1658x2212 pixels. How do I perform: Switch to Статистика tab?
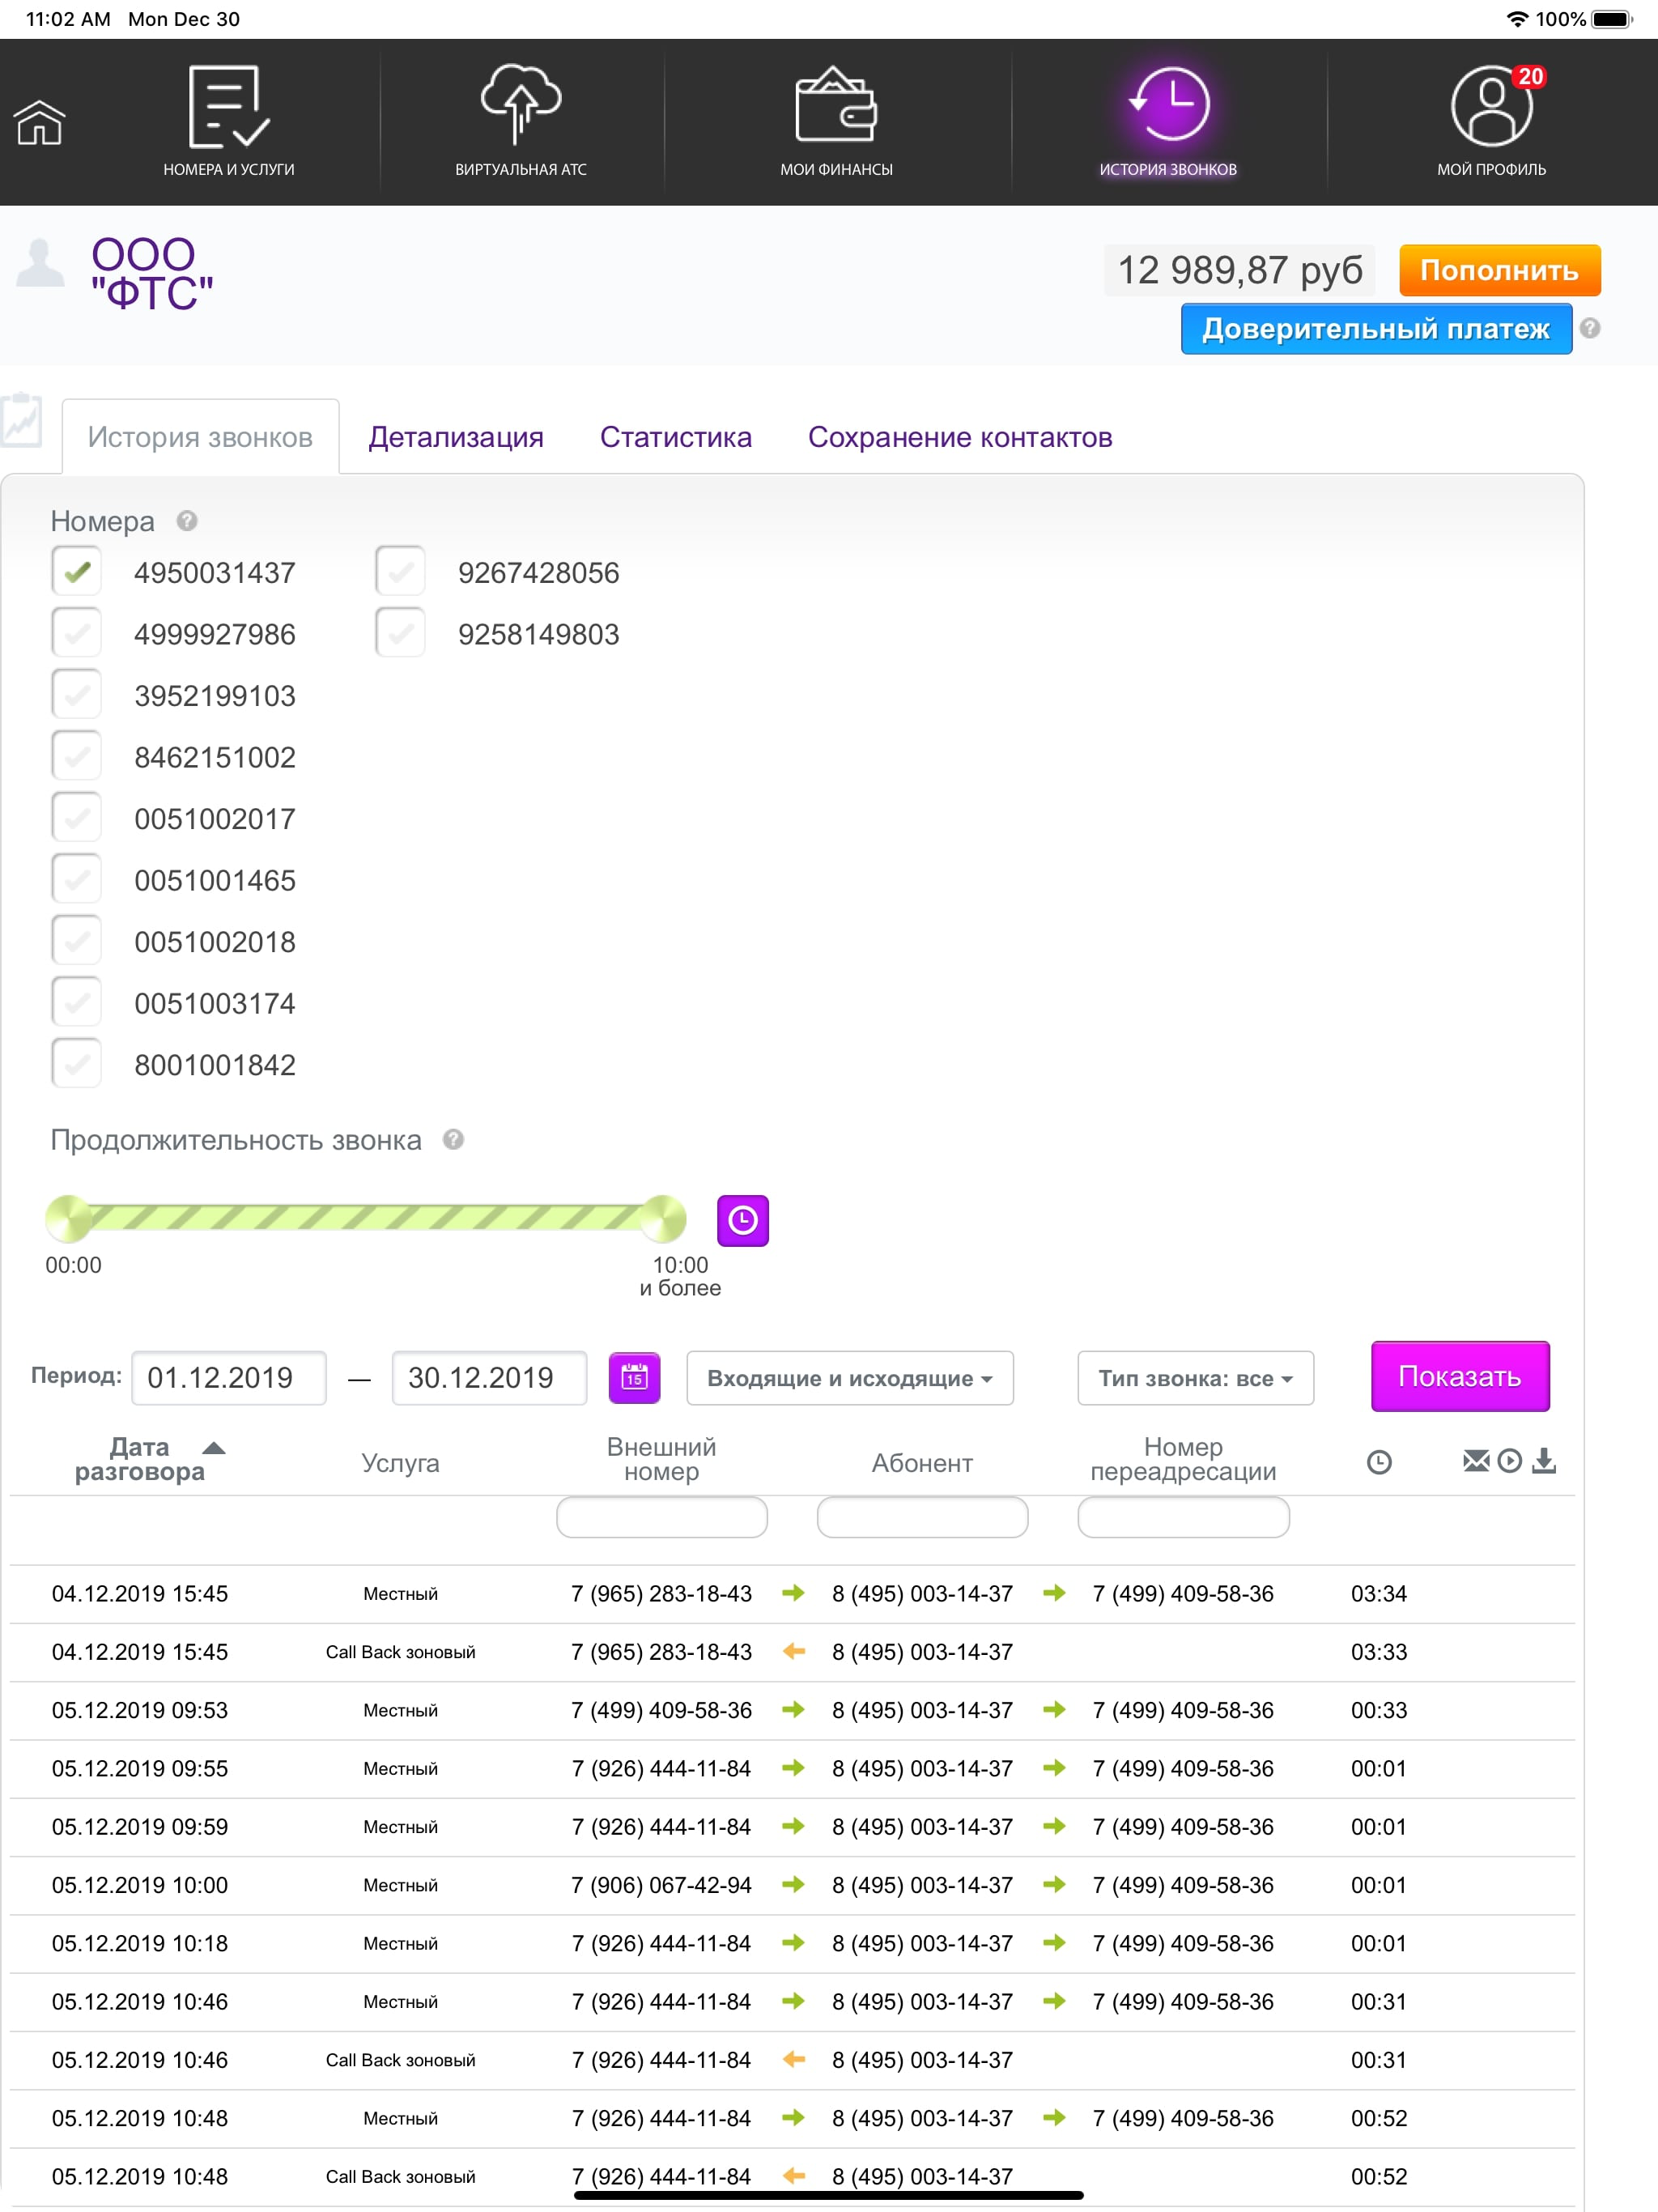coord(676,437)
